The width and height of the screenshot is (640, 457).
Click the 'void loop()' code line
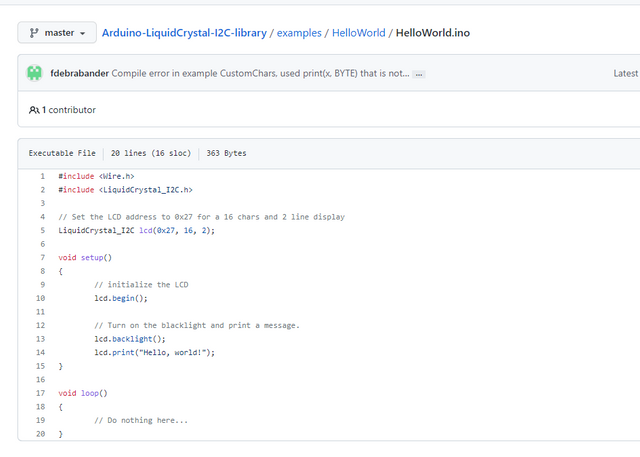click(83, 393)
